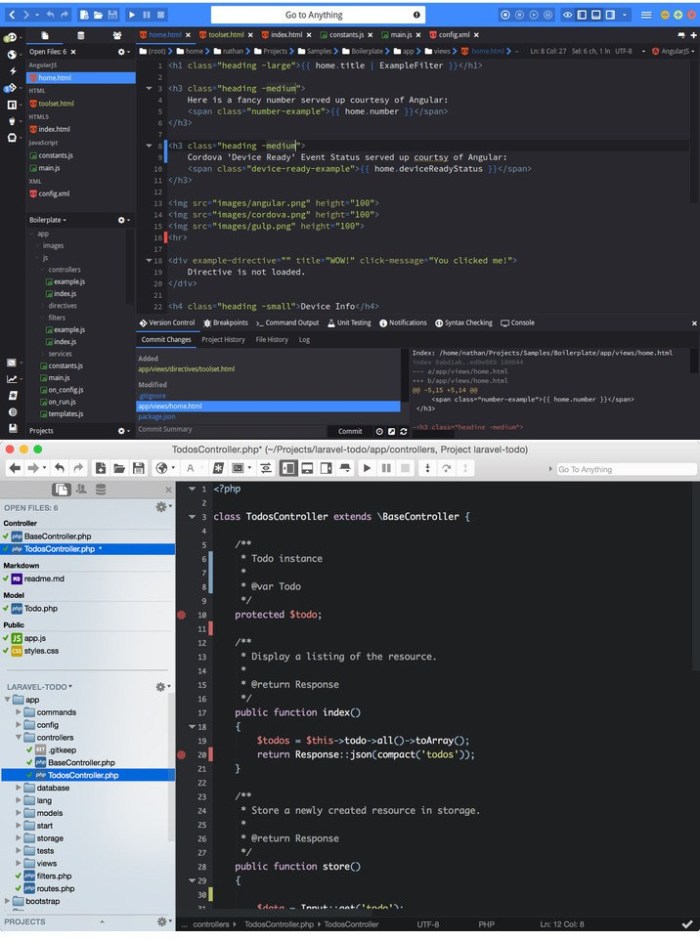Image resolution: width=700 pixels, height=941 pixels.
Task: Click the play macro button in lower toolbar
Action: [367, 468]
